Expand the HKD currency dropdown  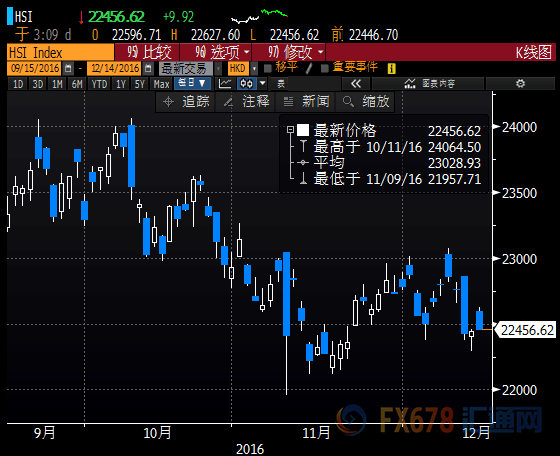coord(254,68)
